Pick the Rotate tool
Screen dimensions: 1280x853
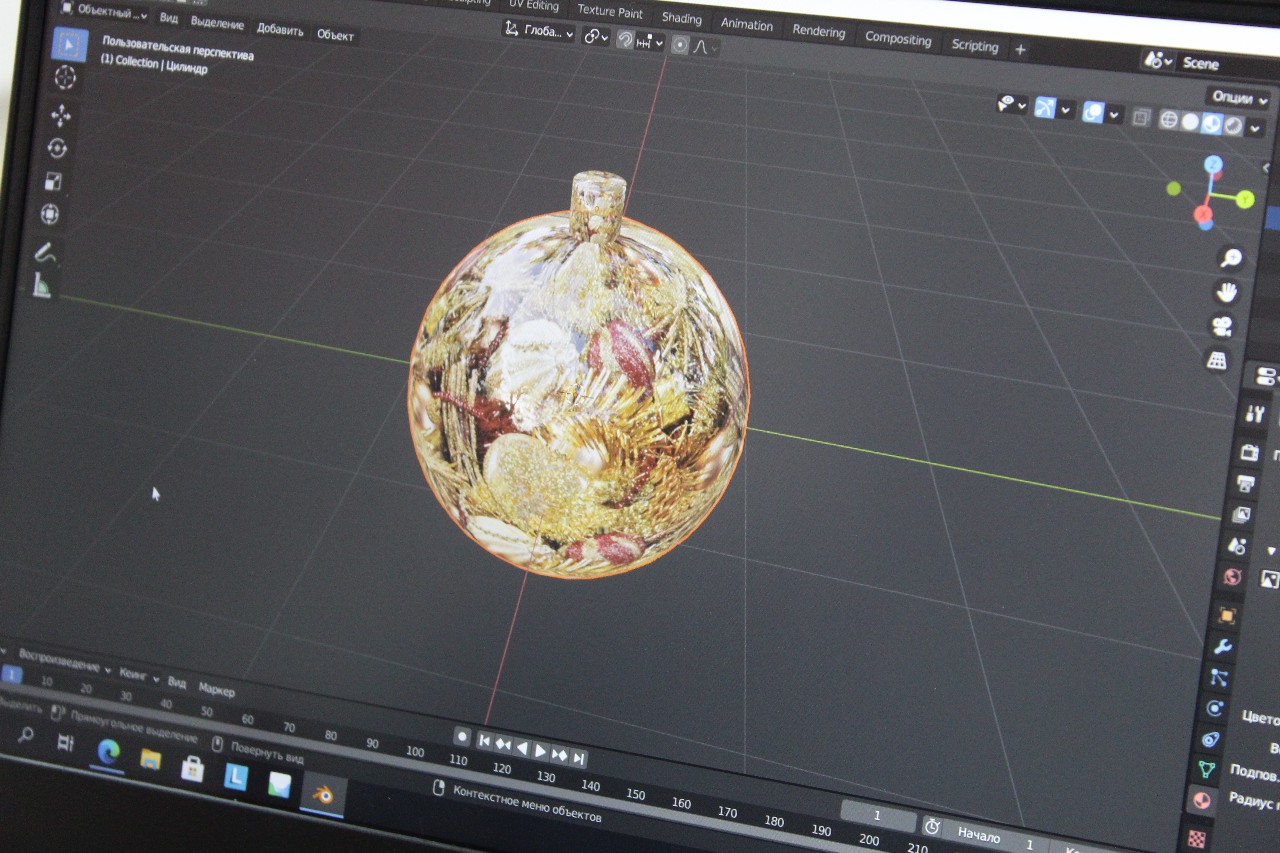57,148
